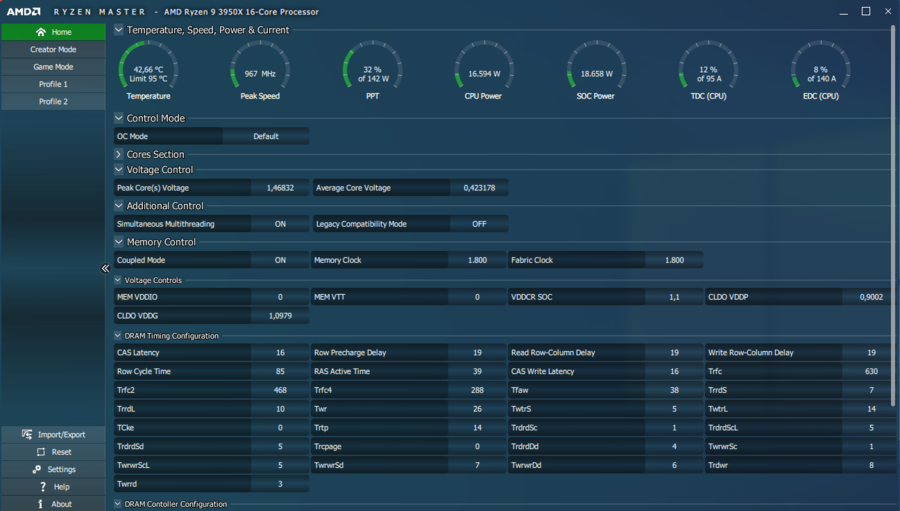Viewport: 900px width, 511px height.
Task: Click the Tfaw value 38
Action: click(x=674, y=390)
